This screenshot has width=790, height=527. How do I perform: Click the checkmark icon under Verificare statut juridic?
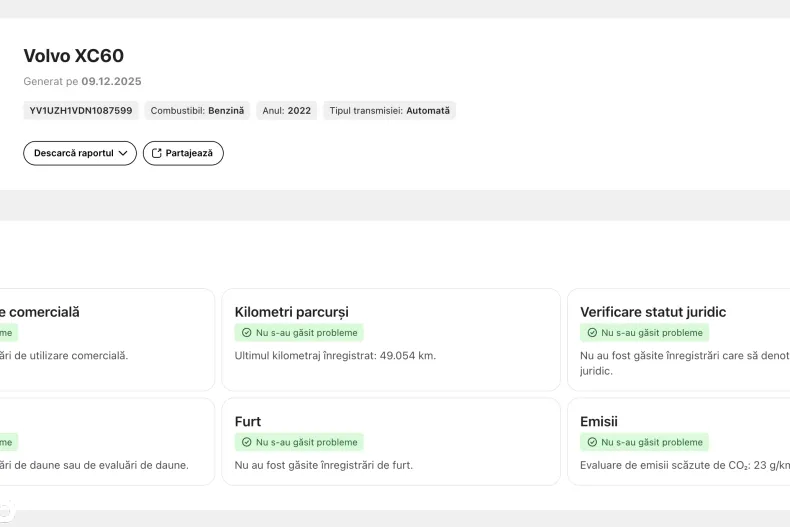(592, 332)
